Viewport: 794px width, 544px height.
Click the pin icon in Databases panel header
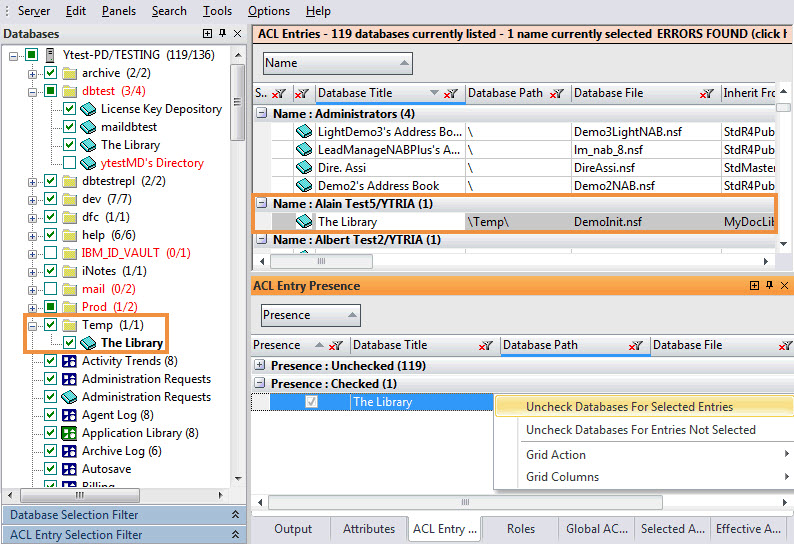[x=222, y=33]
